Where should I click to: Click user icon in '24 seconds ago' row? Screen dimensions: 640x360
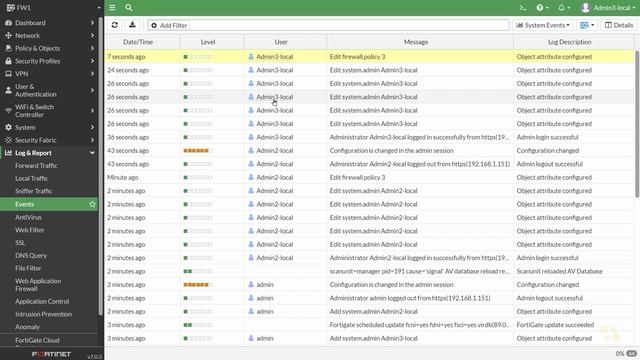[x=251, y=70]
